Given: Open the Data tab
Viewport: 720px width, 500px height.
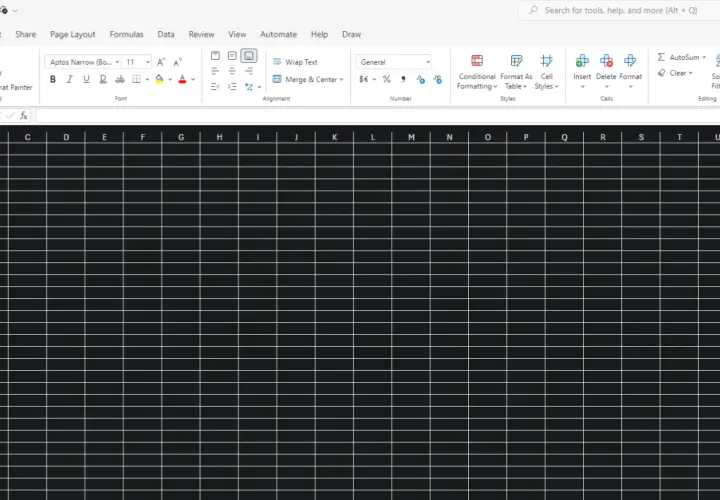Looking at the screenshot, I should point(166,34).
